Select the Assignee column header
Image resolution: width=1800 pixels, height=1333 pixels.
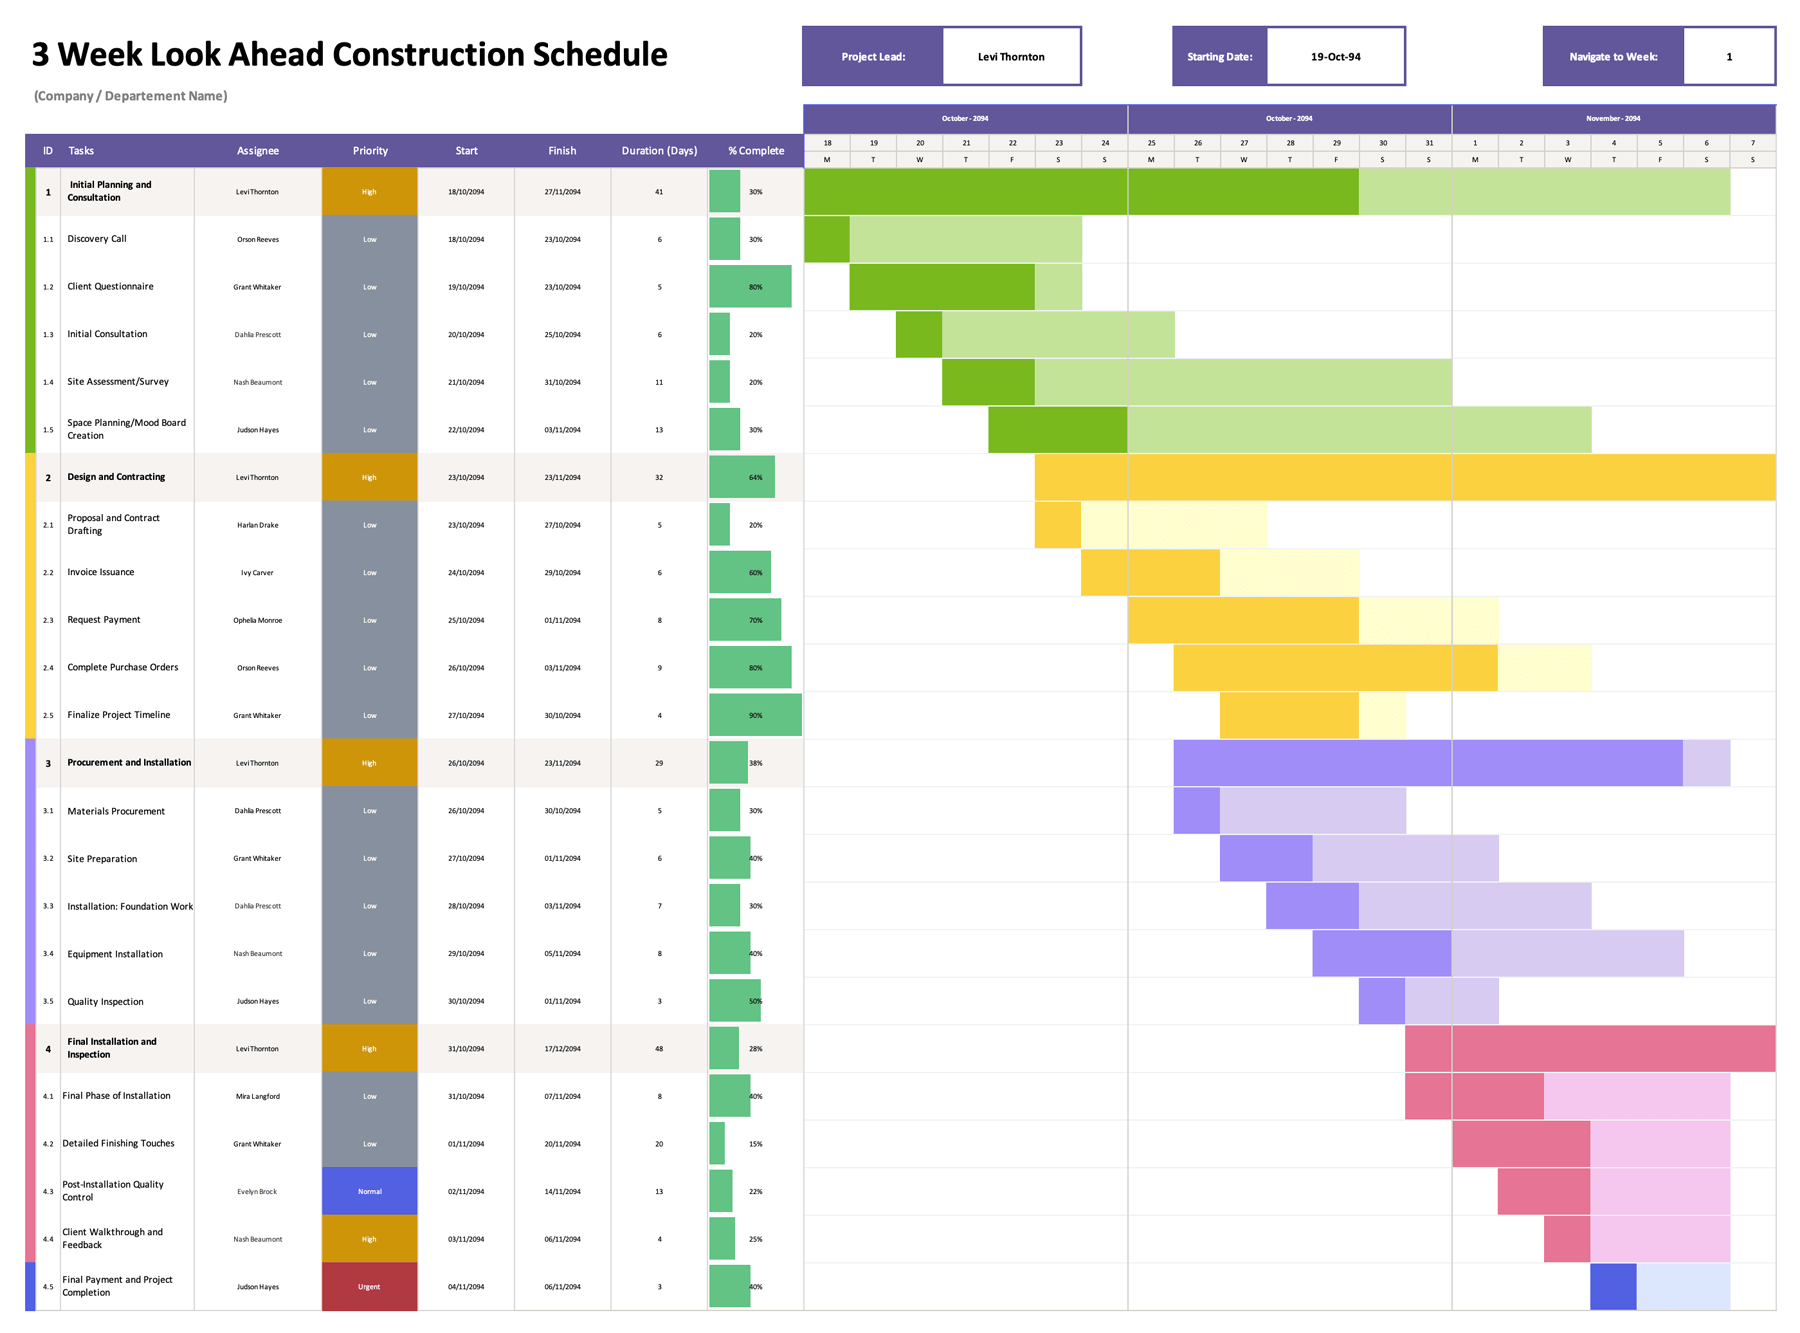258,151
